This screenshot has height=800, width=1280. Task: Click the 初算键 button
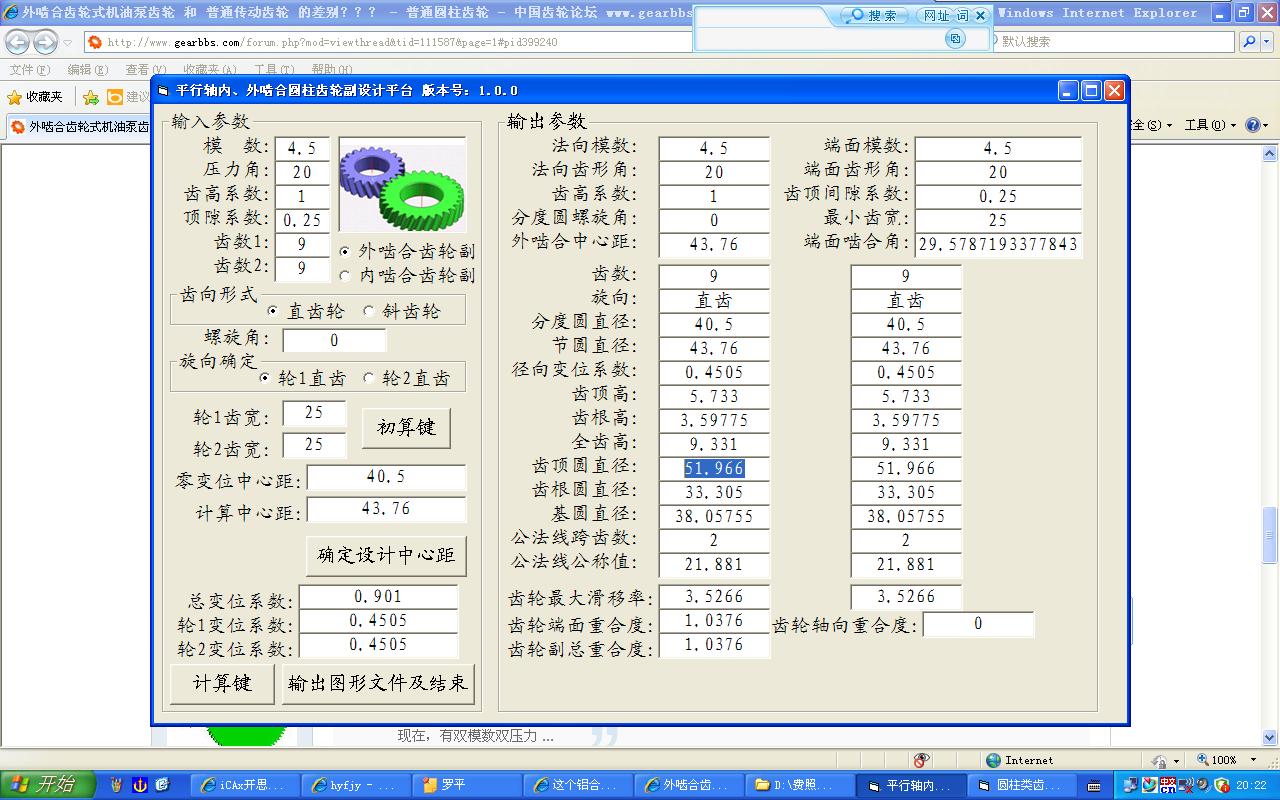[x=406, y=428]
